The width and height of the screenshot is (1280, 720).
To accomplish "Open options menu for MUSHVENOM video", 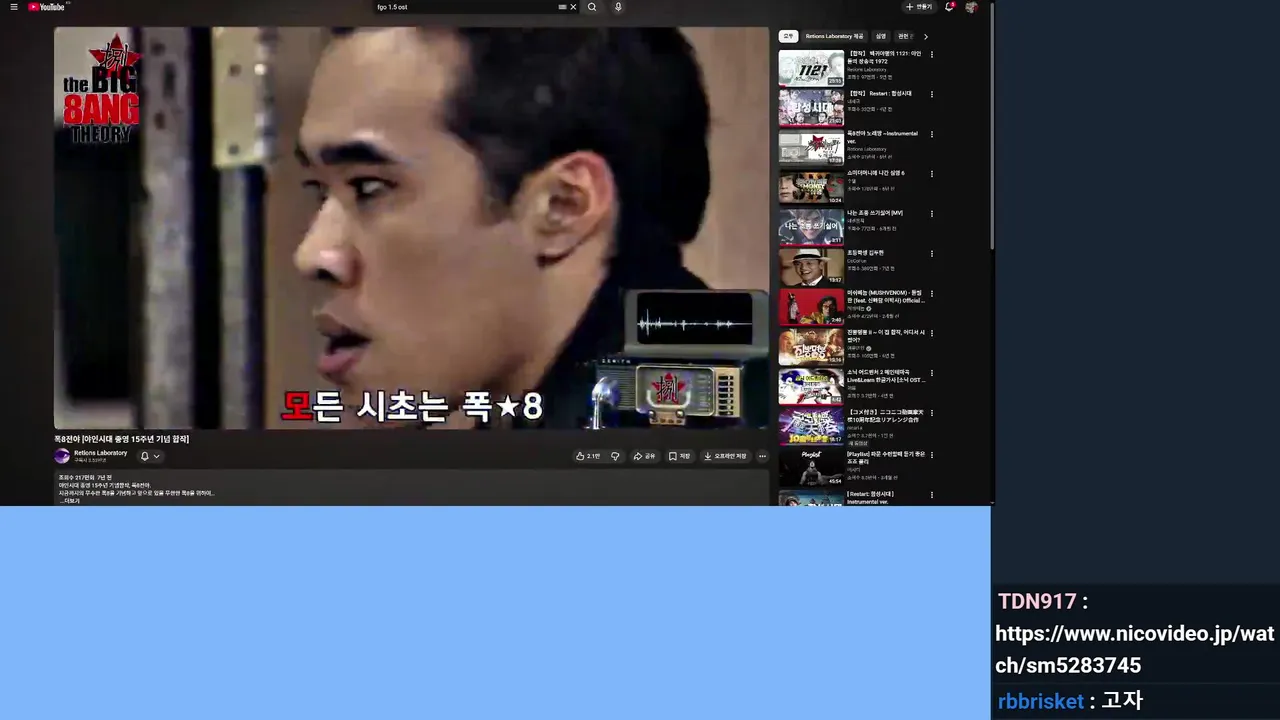I will pos(932,294).
